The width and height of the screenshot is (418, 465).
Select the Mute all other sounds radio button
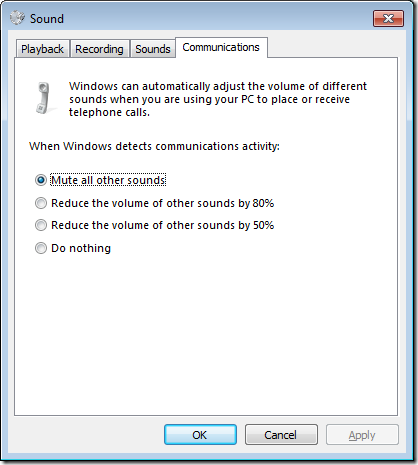coord(41,180)
